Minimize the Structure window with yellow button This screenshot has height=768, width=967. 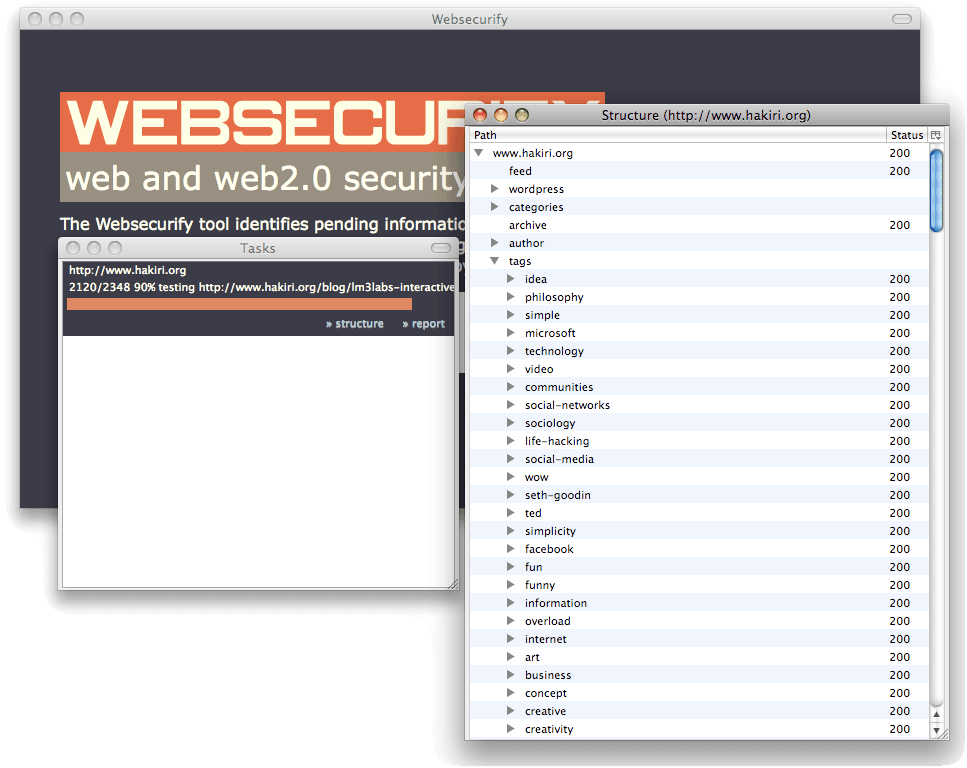[501, 115]
